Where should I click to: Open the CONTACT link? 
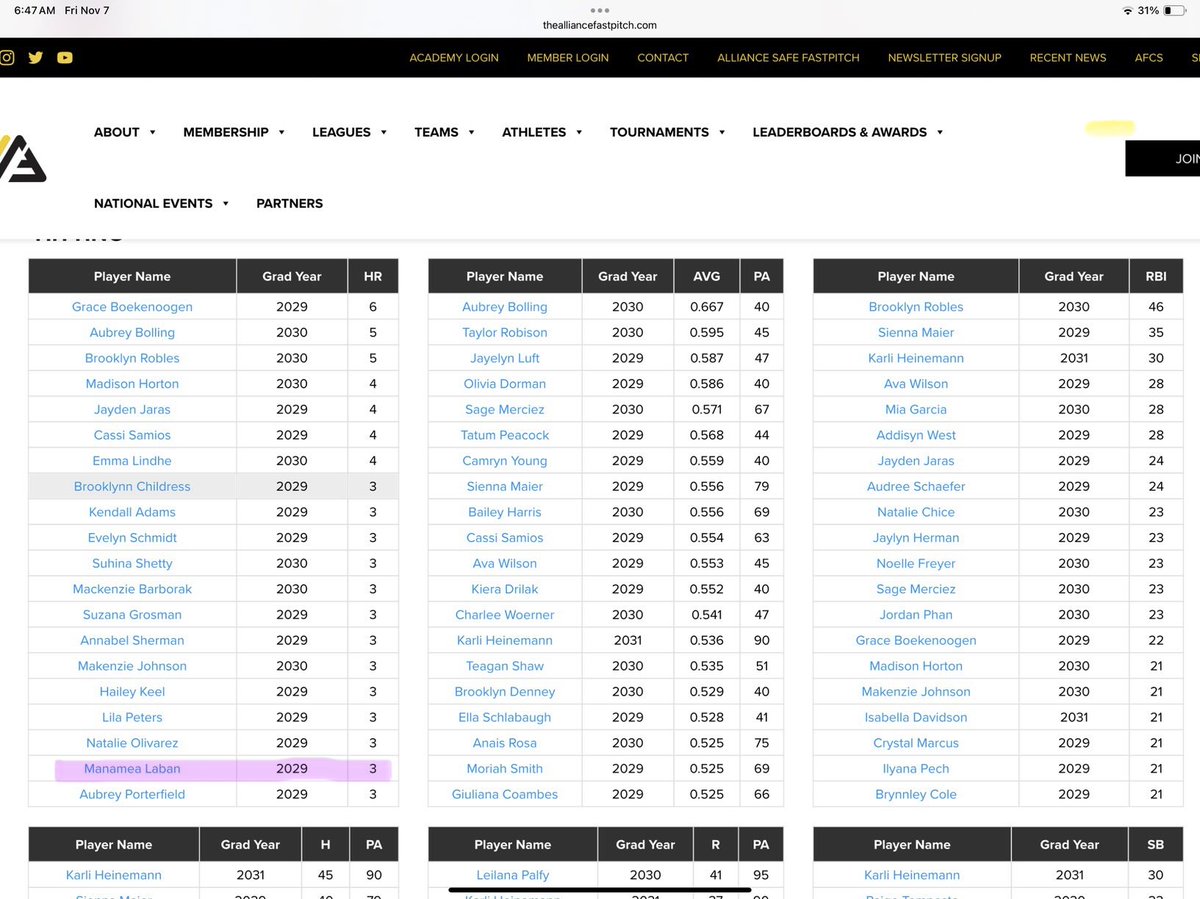pos(663,58)
